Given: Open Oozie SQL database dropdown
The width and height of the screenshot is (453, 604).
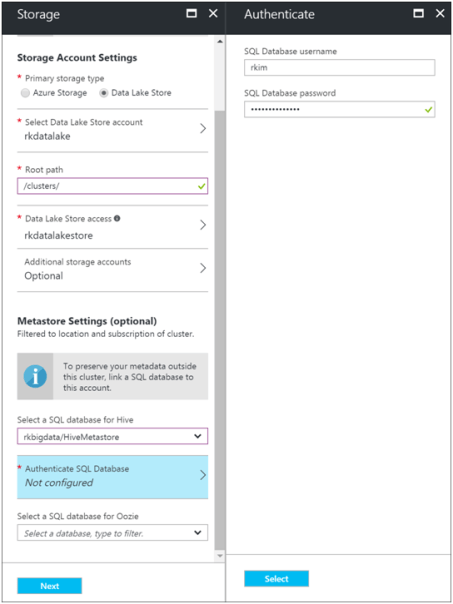Looking at the screenshot, I should click(x=112, y=533).
